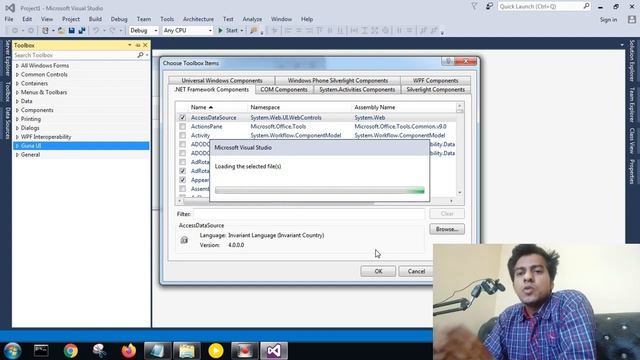Screen dimensions: 640x360
Task: Select the General toolbox group
Action: 81,155
